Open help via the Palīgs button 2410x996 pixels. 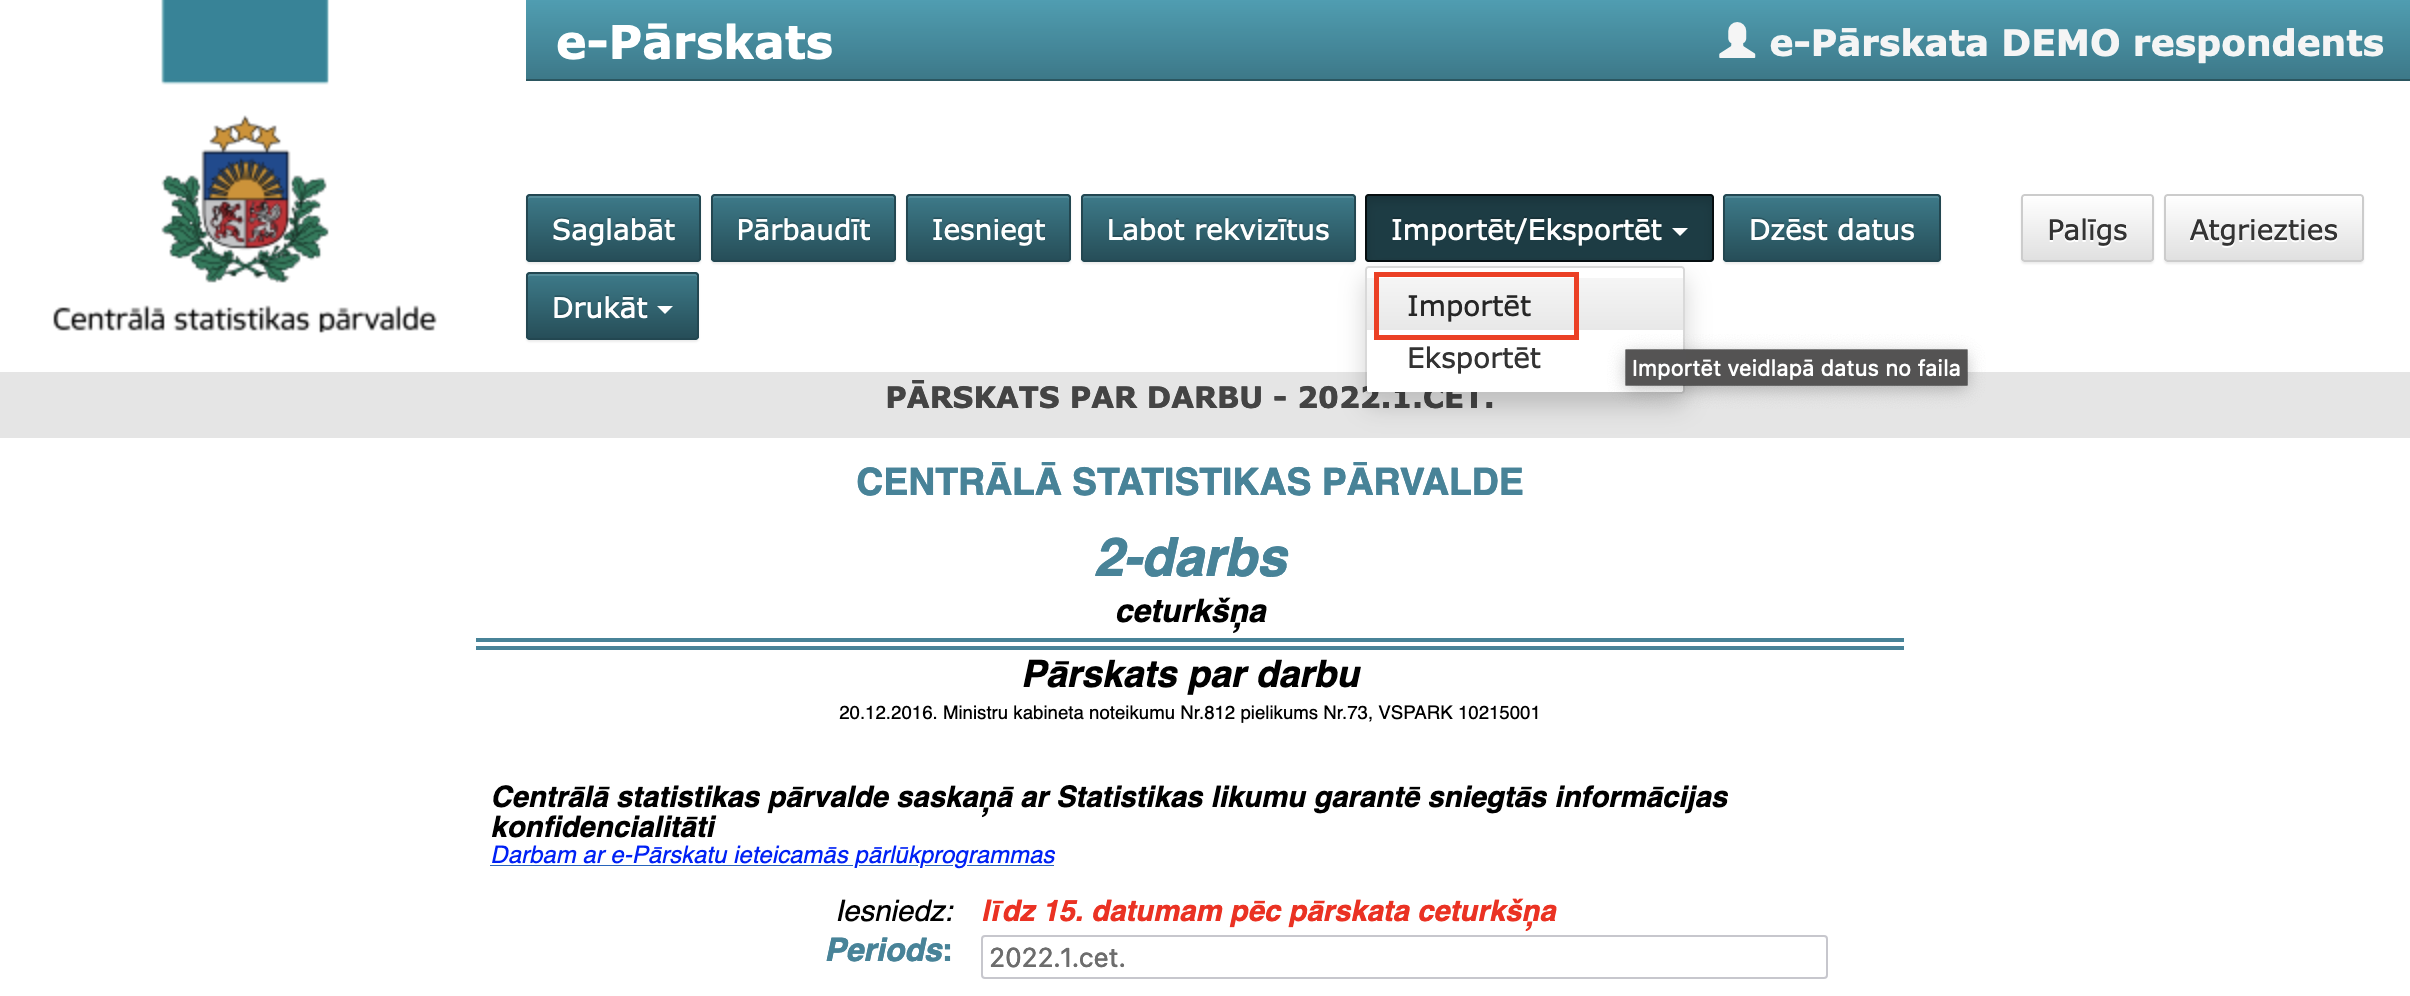click(2086, 229)
